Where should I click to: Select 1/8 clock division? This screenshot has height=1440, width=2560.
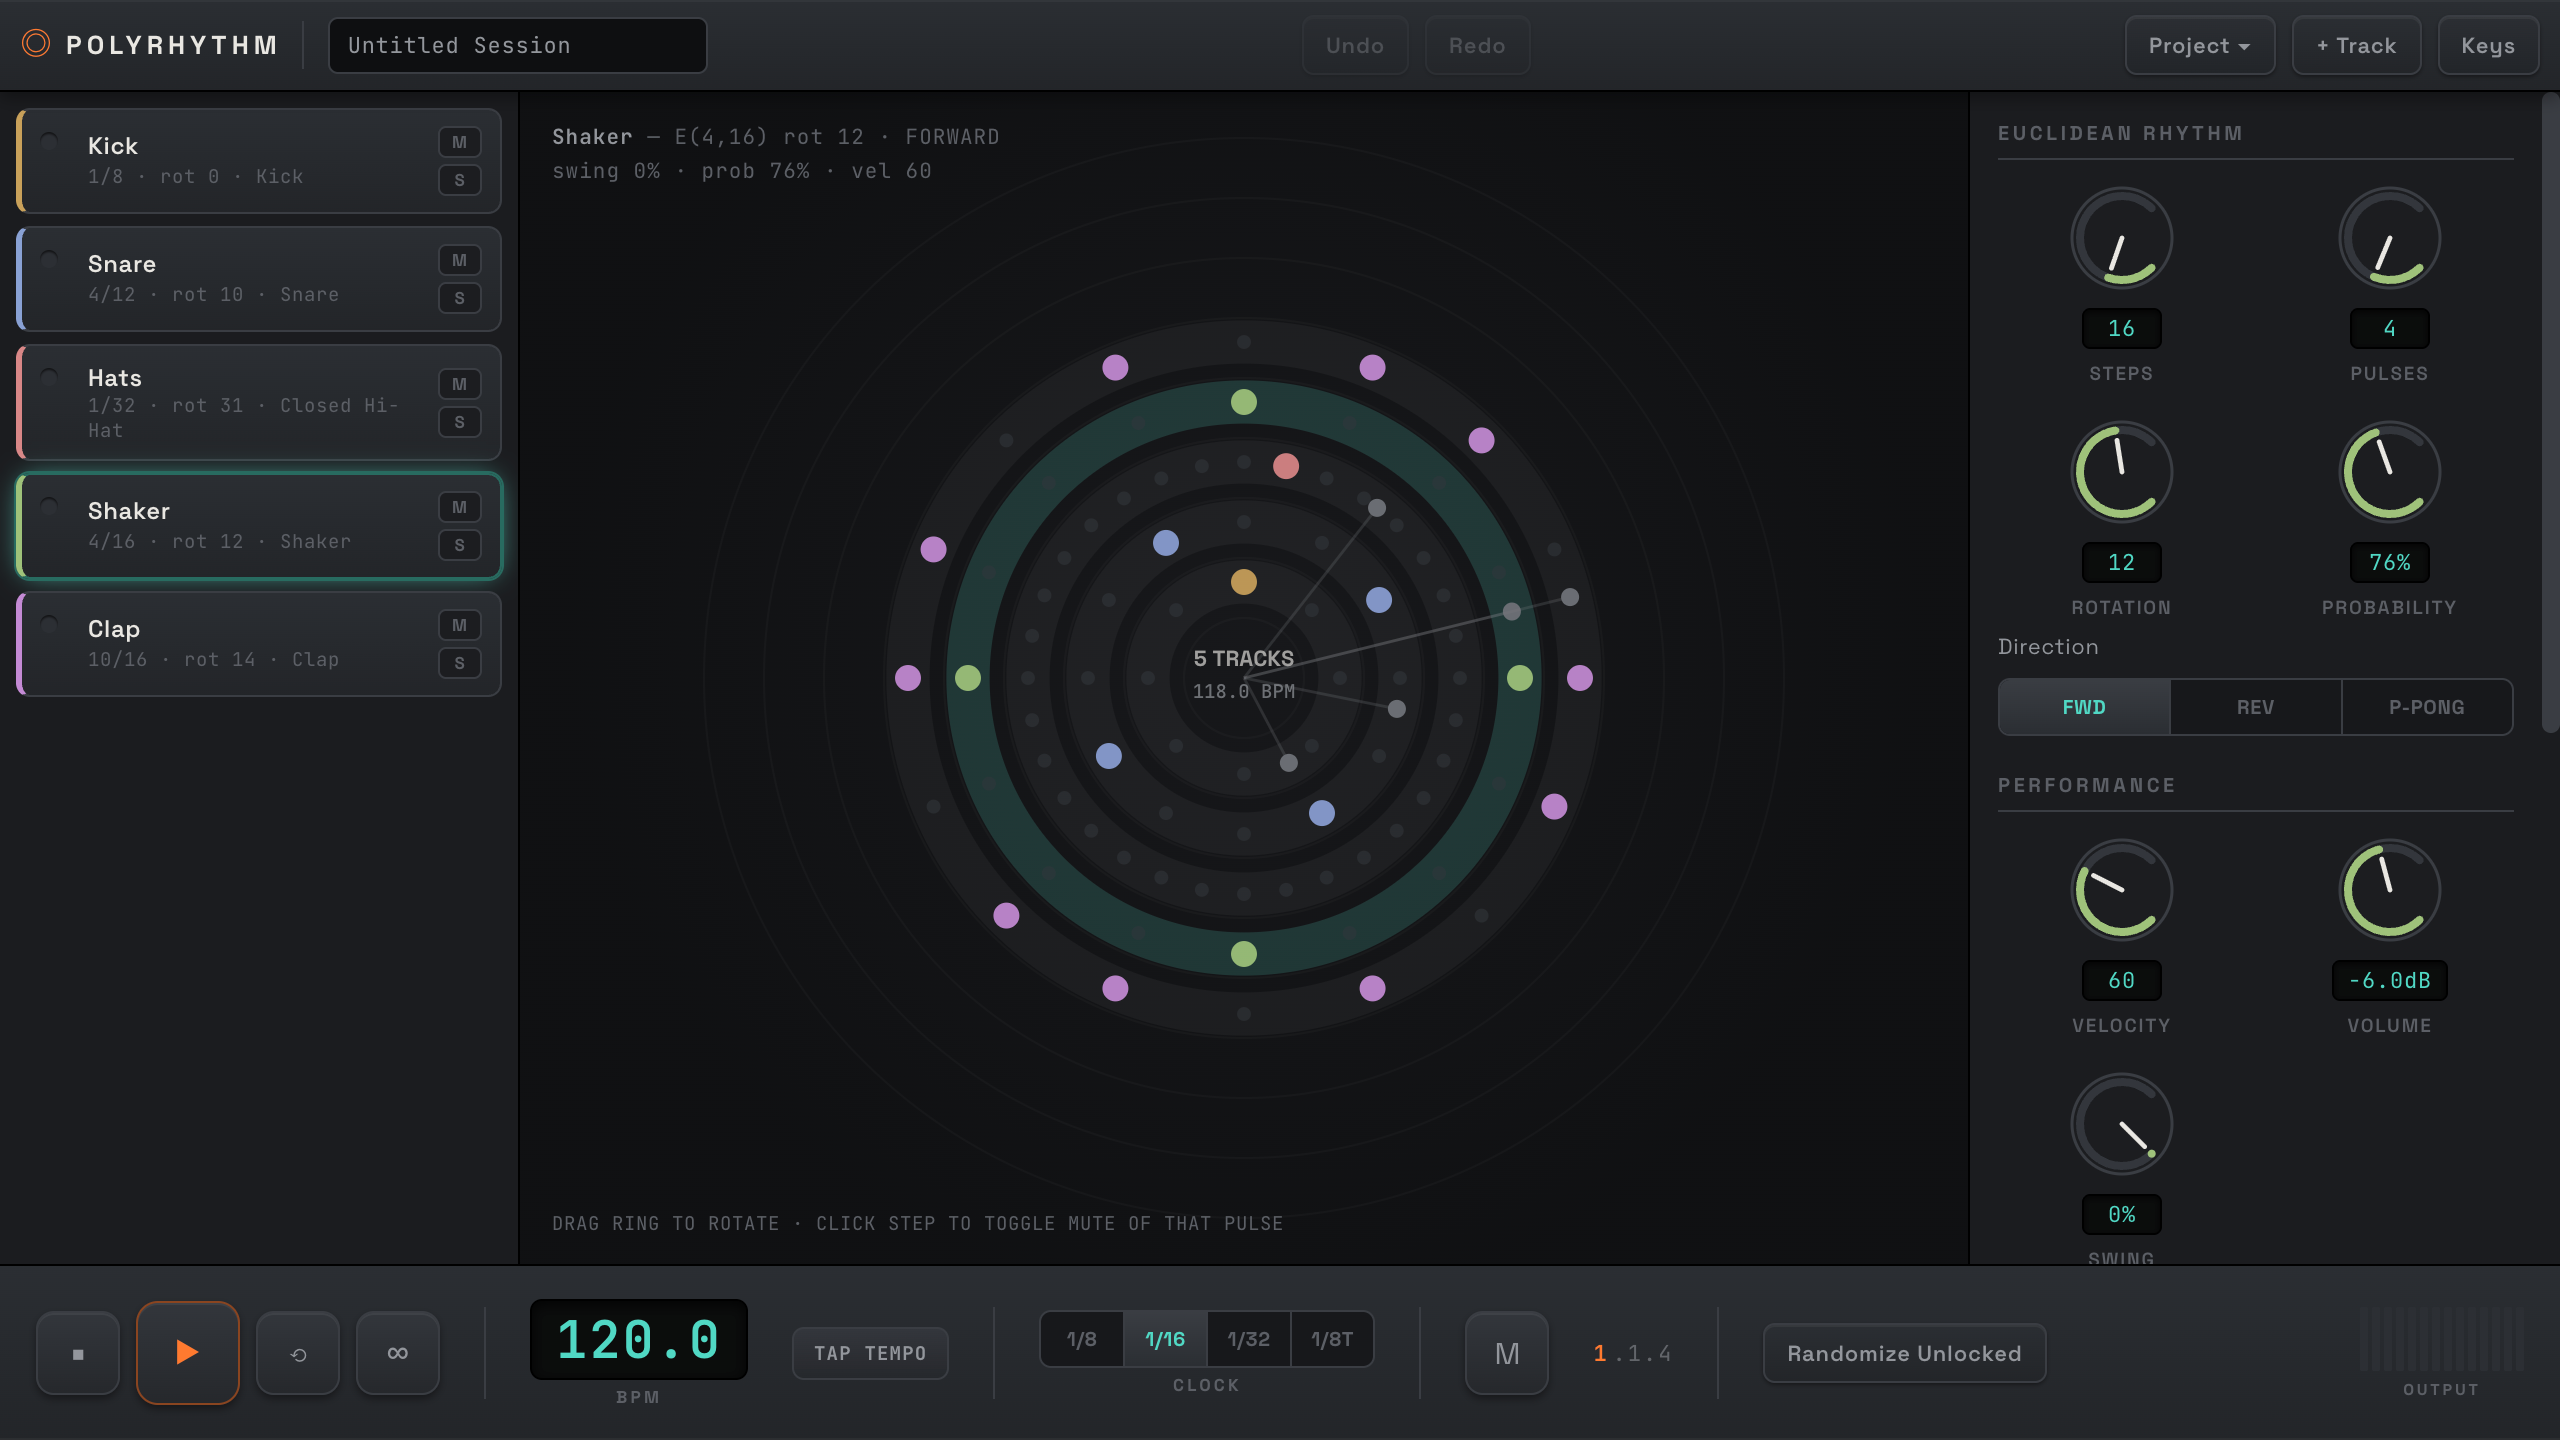(1082, 1339)
